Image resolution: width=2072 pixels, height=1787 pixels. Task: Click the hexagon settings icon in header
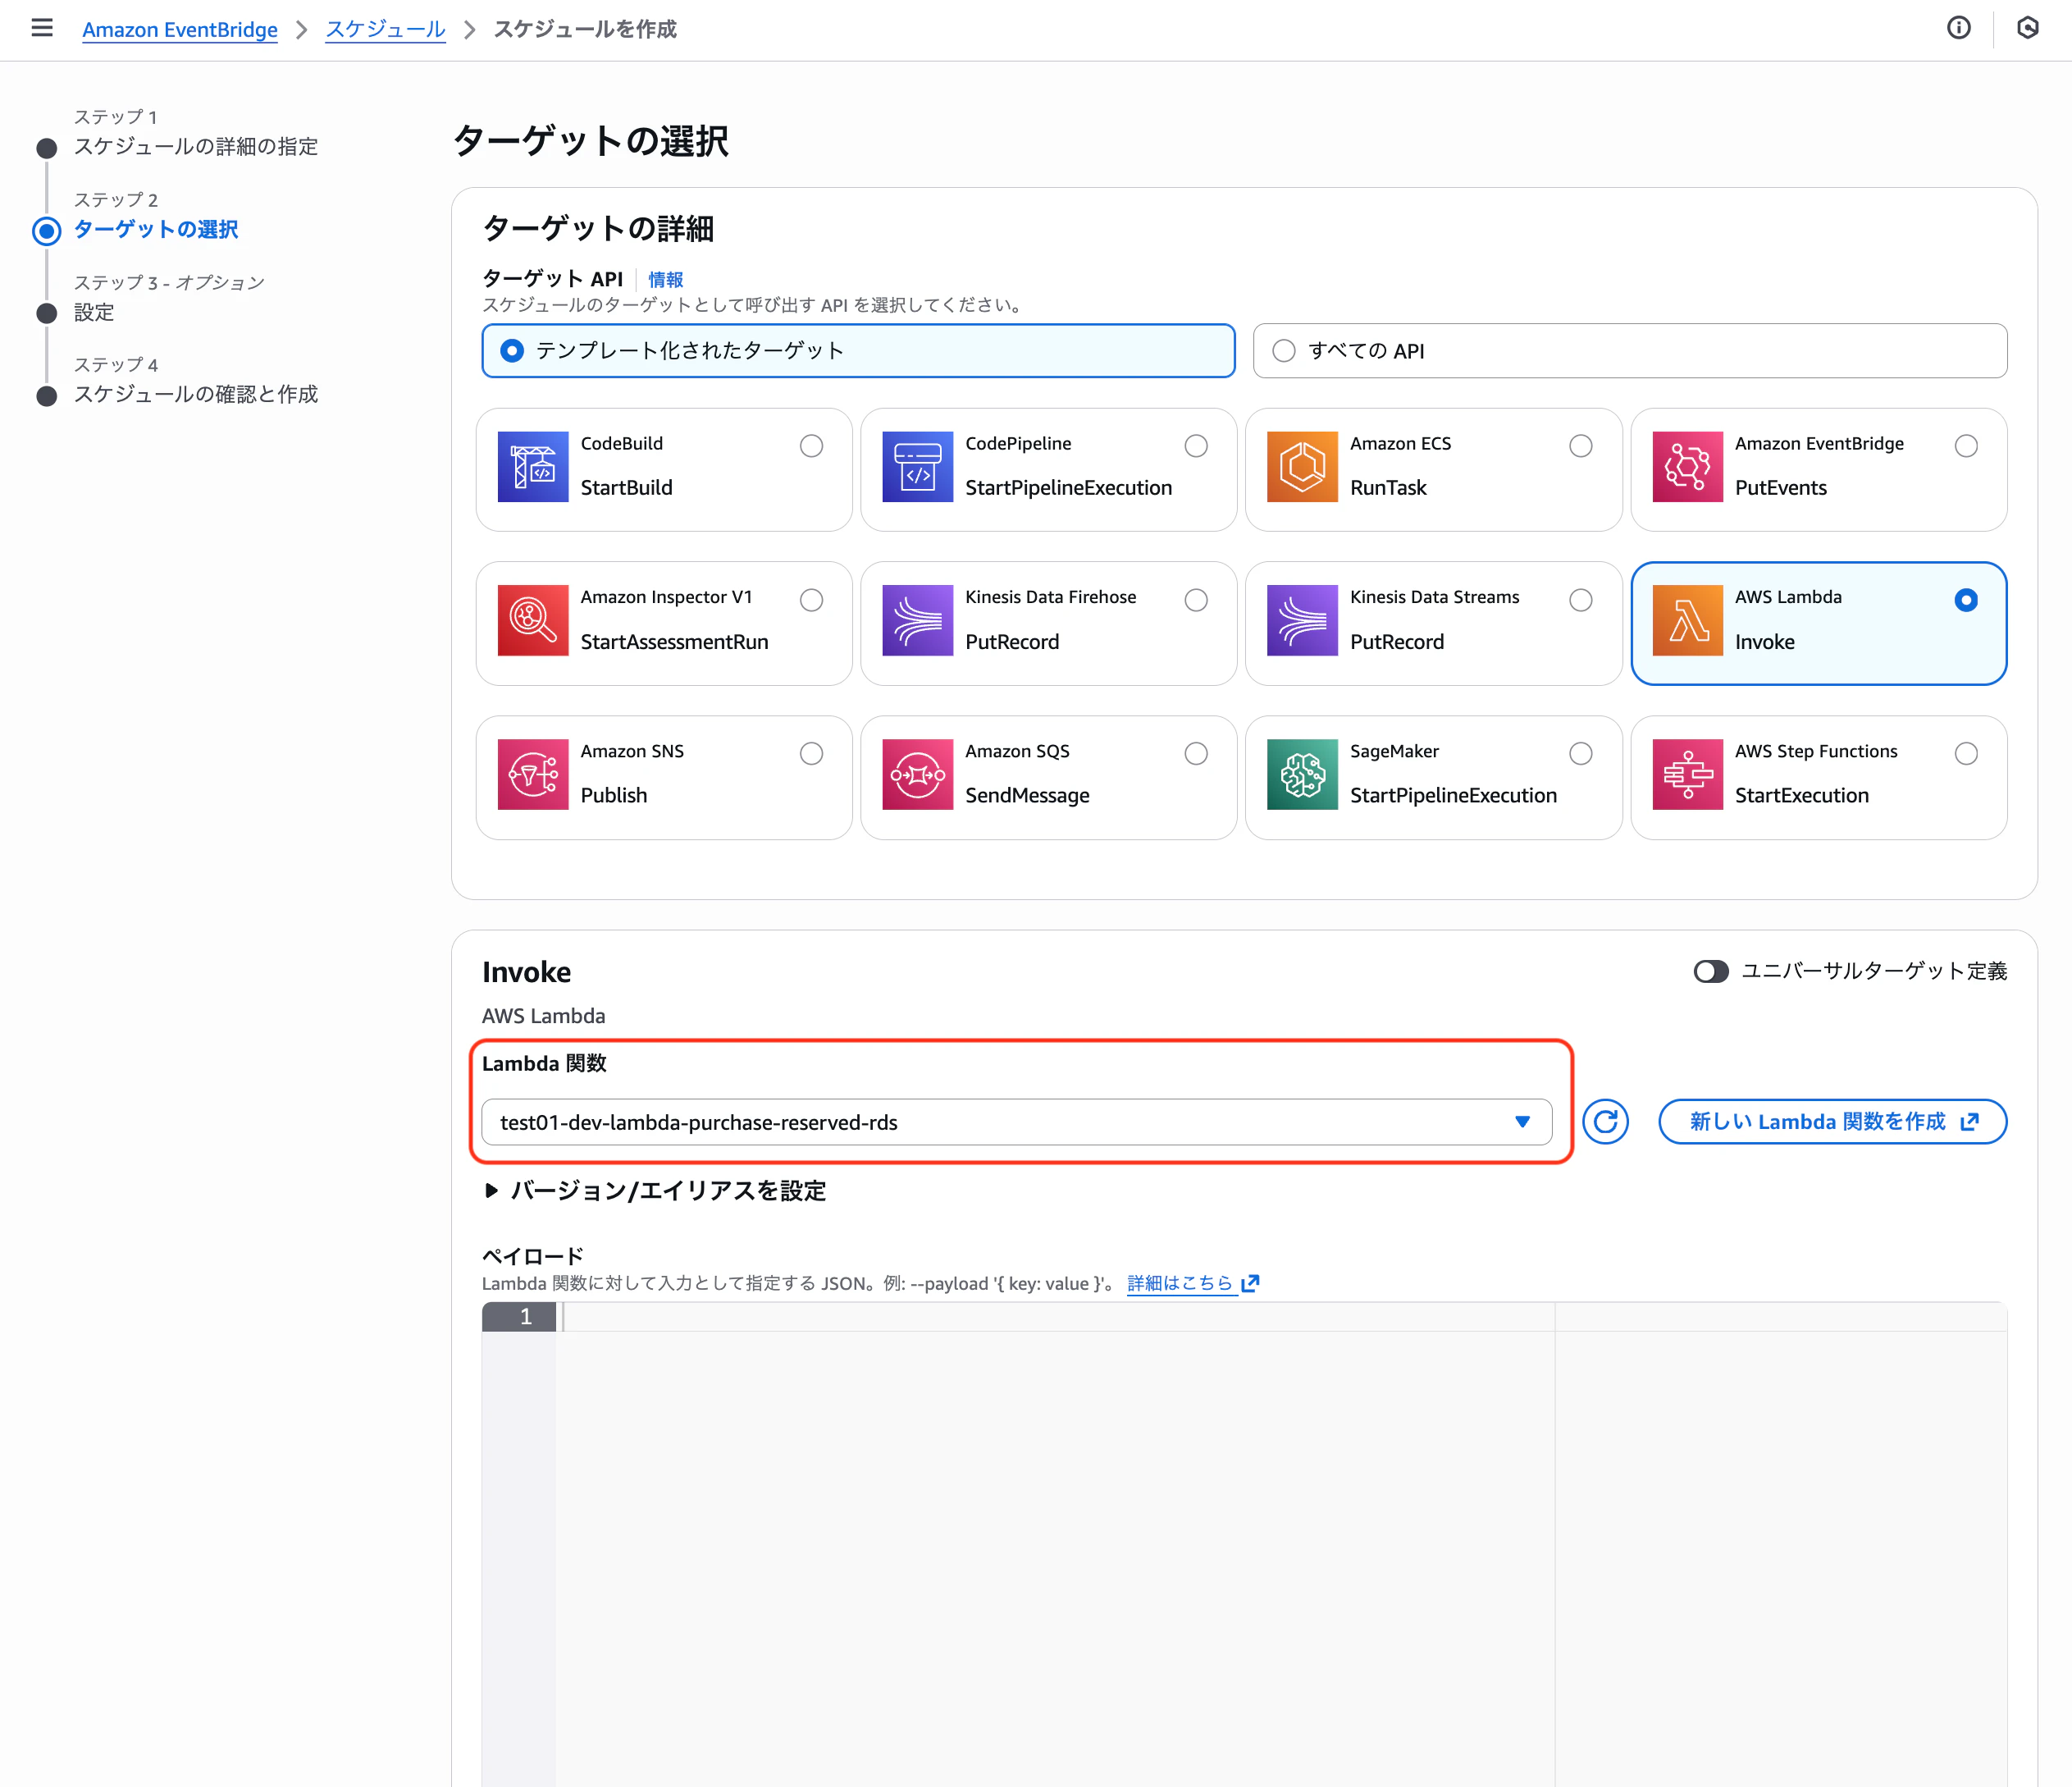[x=2027, y=28]
